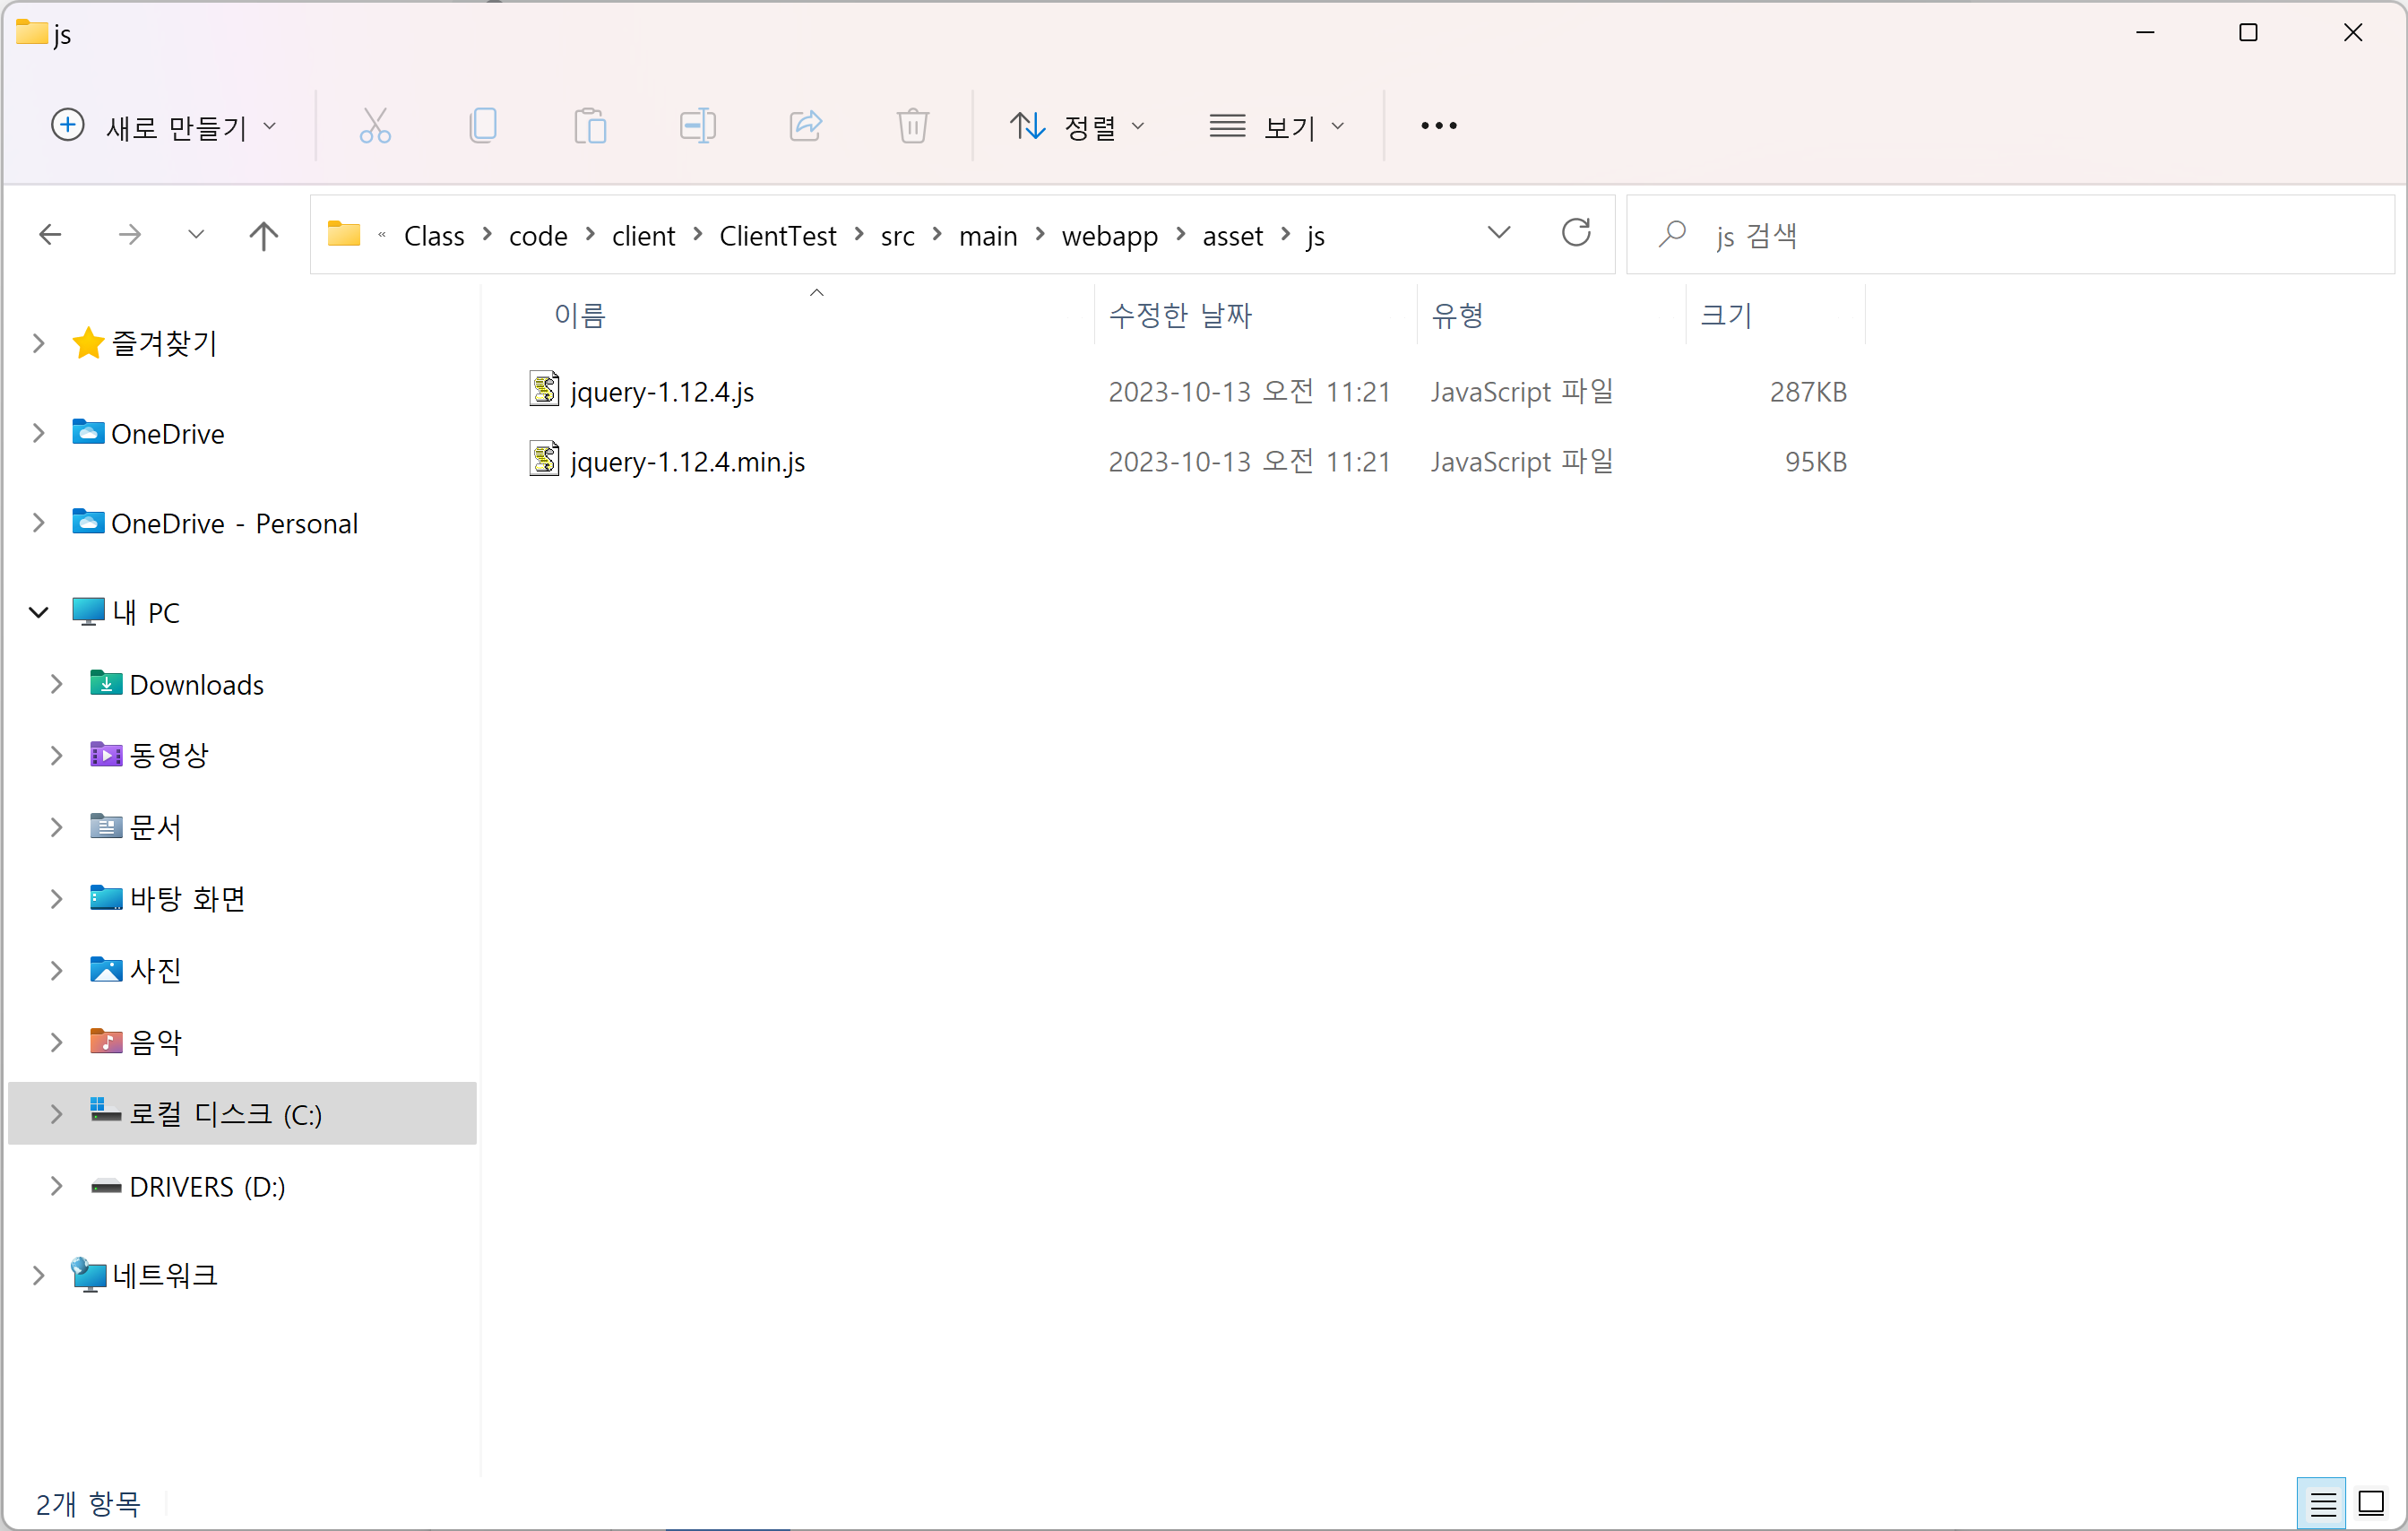Collapse the 내 PC tree node
Viewport: 2408px width, 1531px height.
39,613
